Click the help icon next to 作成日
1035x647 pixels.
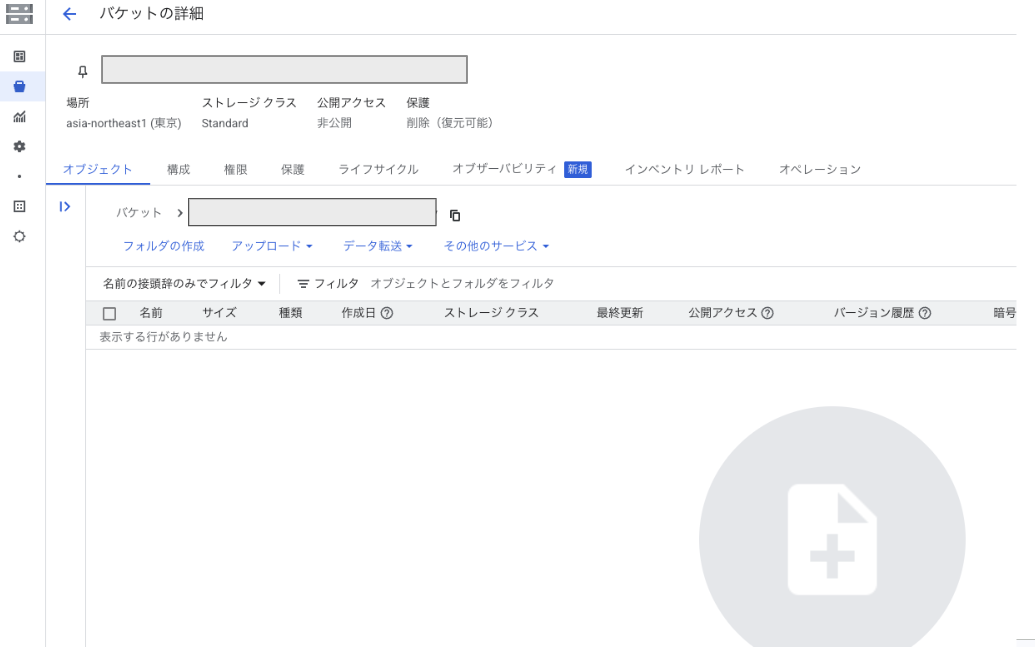386,313
